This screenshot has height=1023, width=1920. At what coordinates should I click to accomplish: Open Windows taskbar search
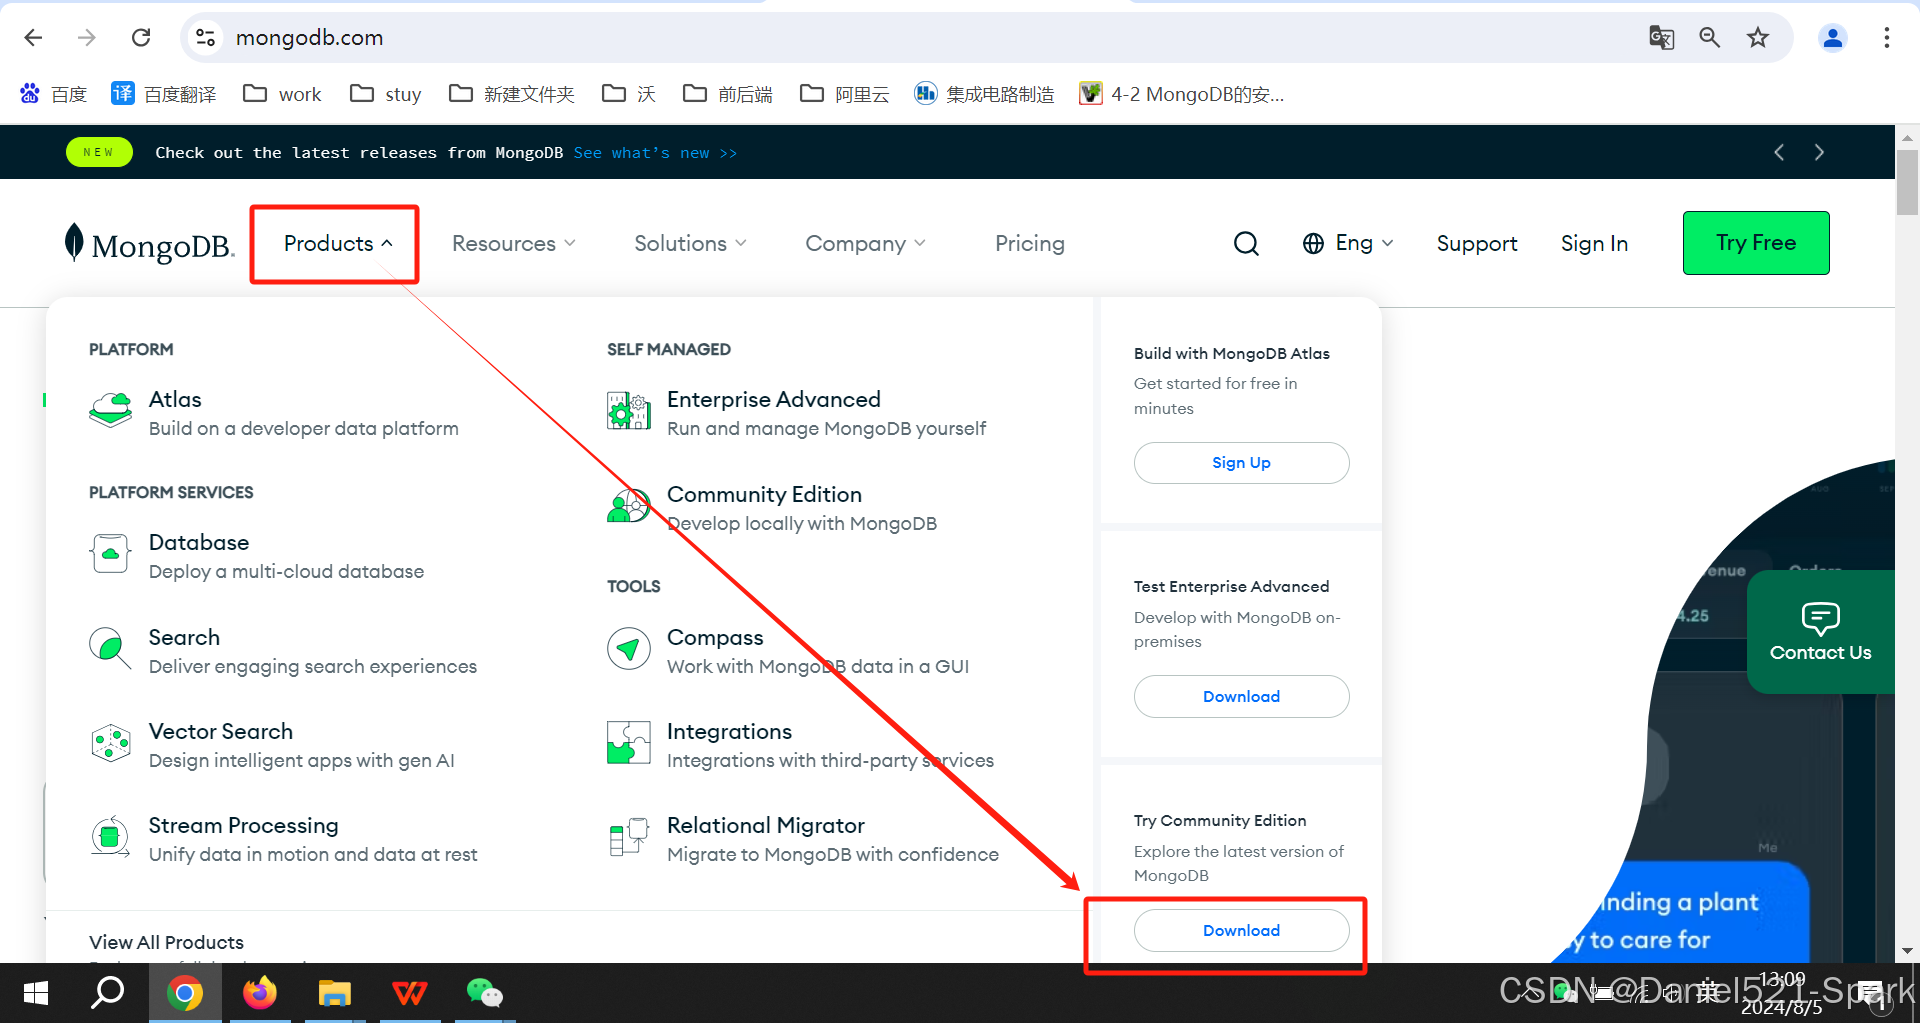coord(108,993)
